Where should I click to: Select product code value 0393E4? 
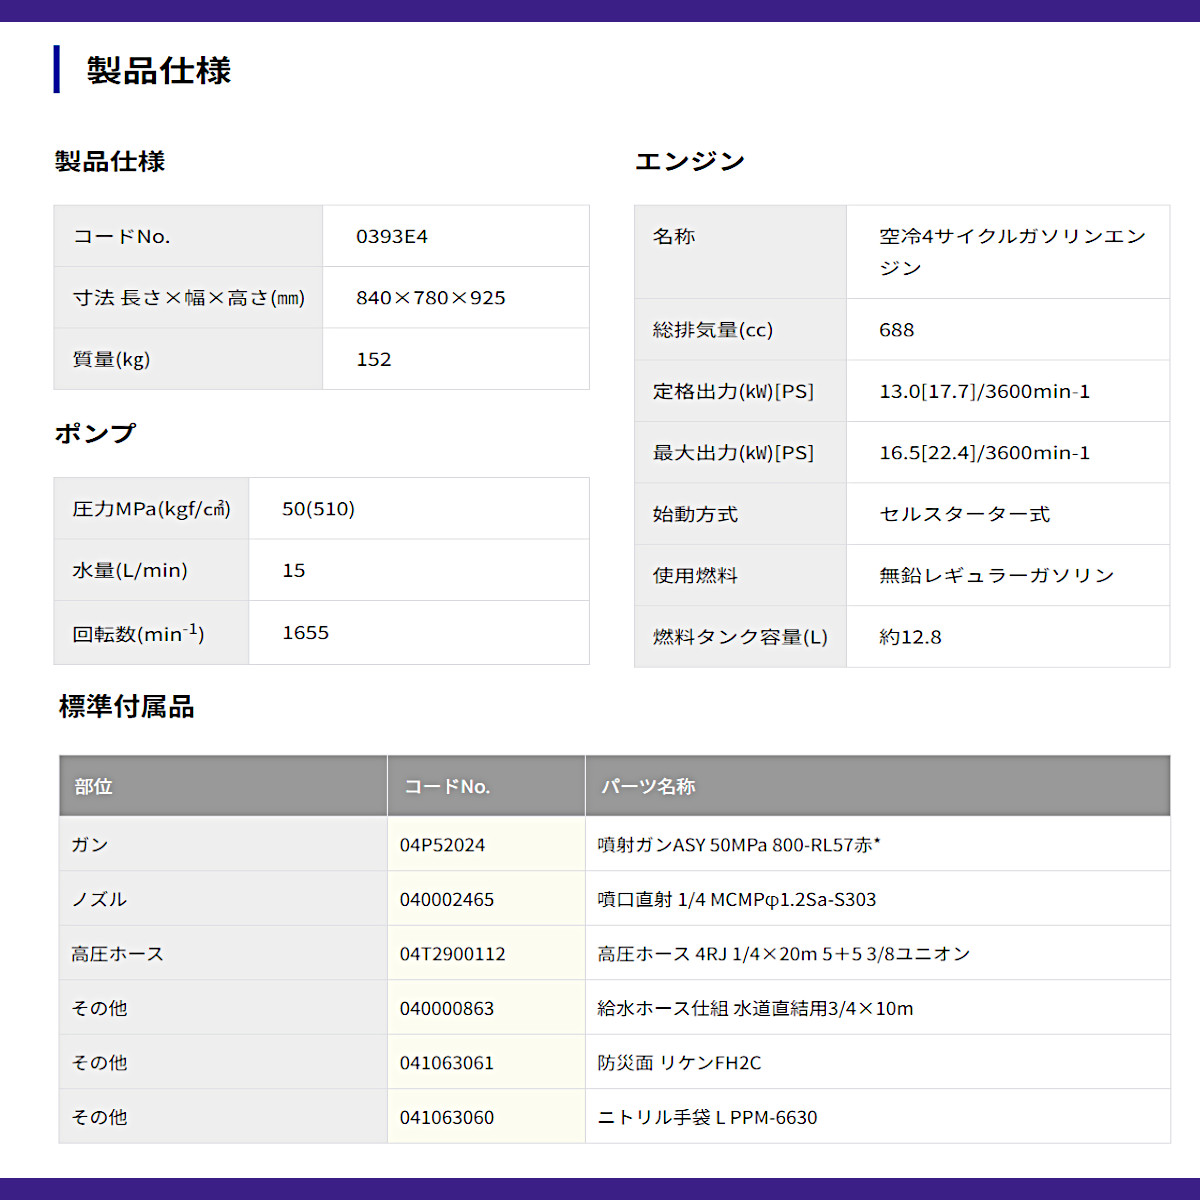point(392,237)
